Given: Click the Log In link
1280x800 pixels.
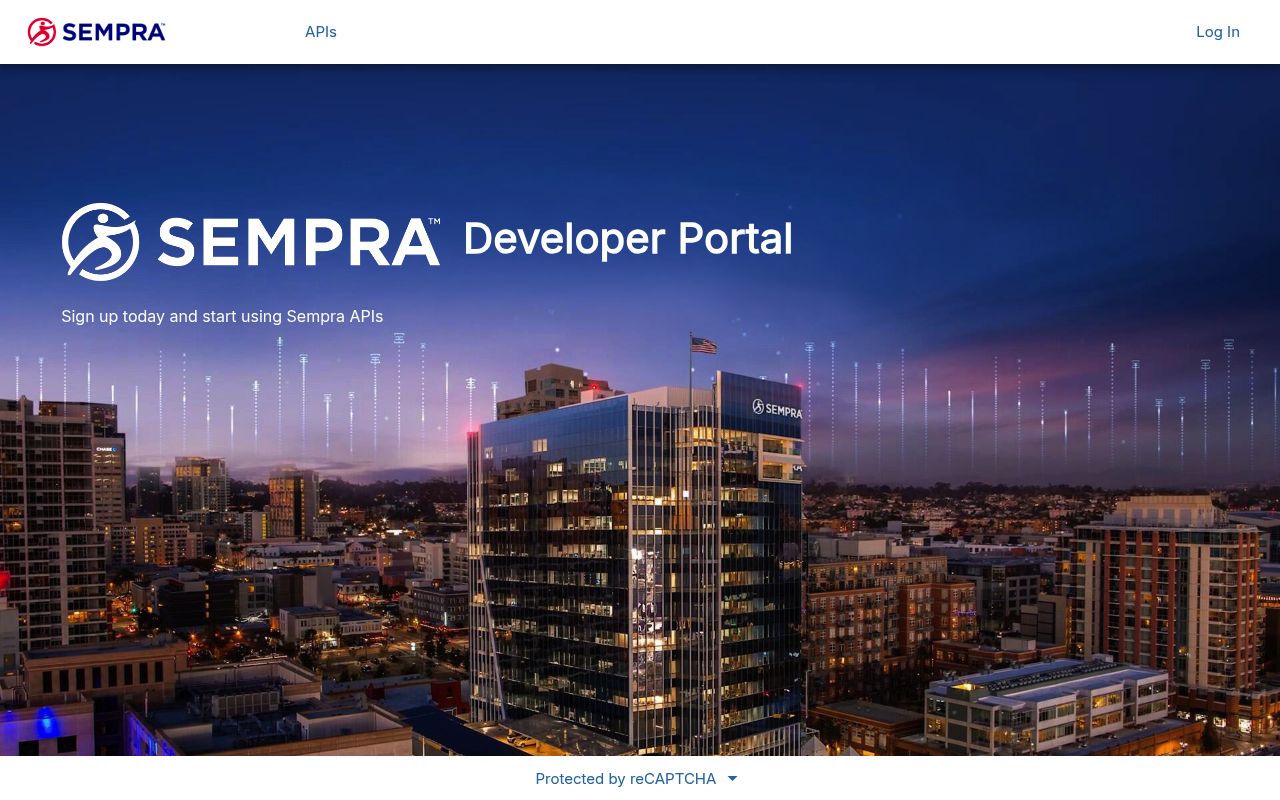Looking at the screenshot, I should 1218,32.
